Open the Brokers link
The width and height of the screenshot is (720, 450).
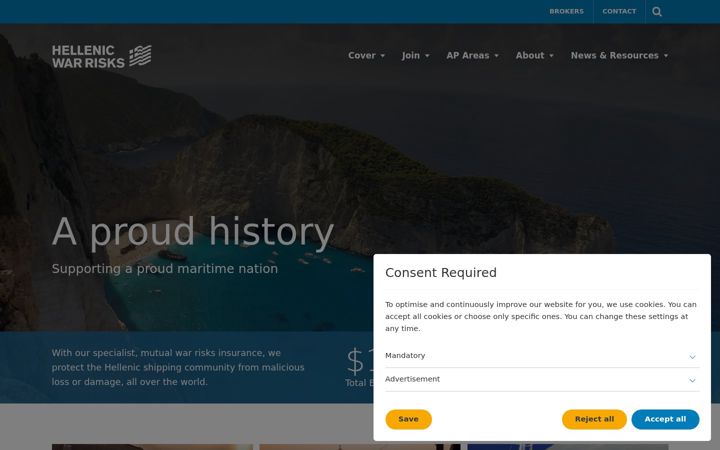click(566, 11)
